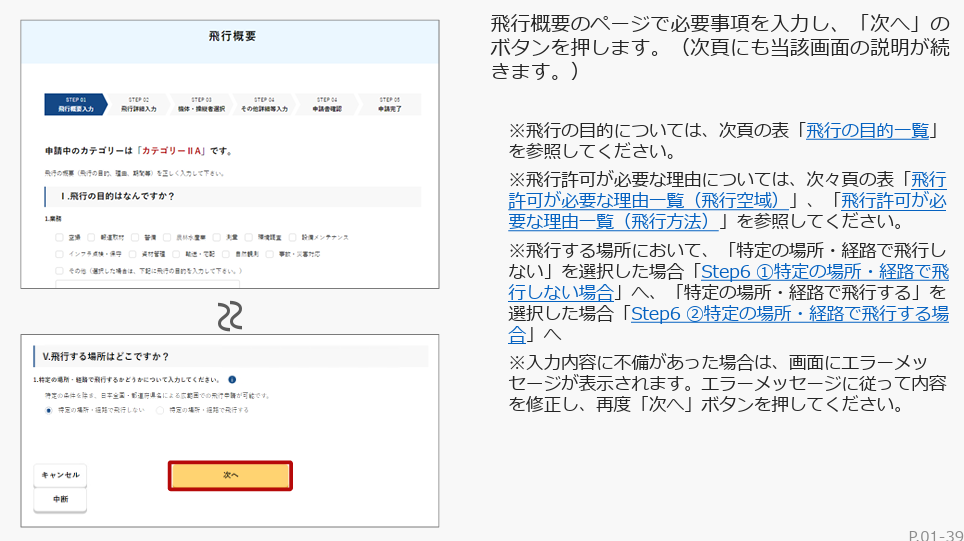Click the 飛行概要 page title

(232, 36)
